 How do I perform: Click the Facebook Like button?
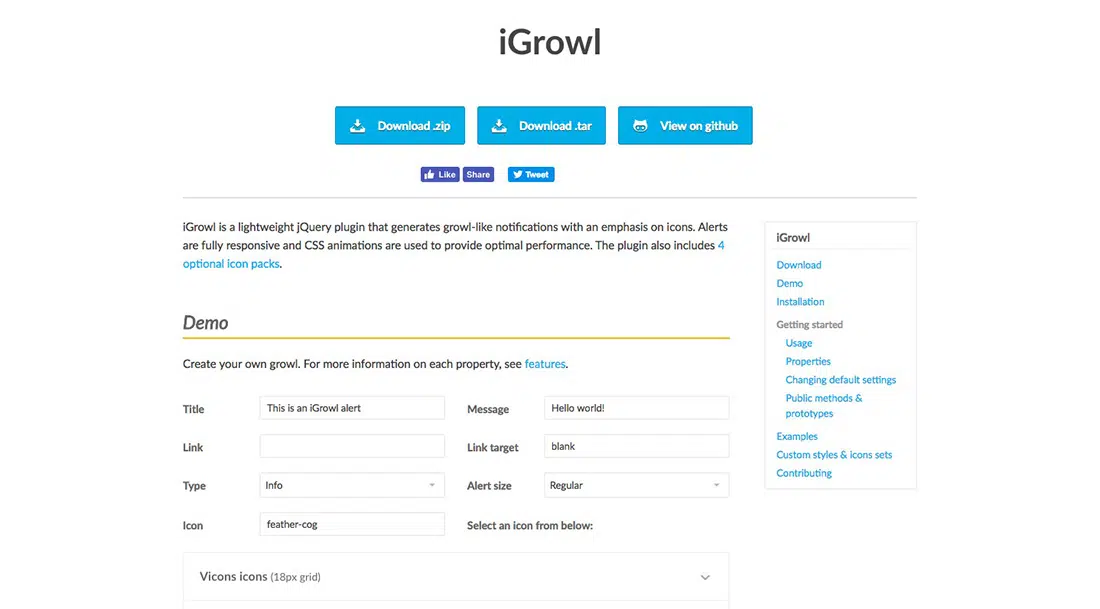[x=440, y=174]
